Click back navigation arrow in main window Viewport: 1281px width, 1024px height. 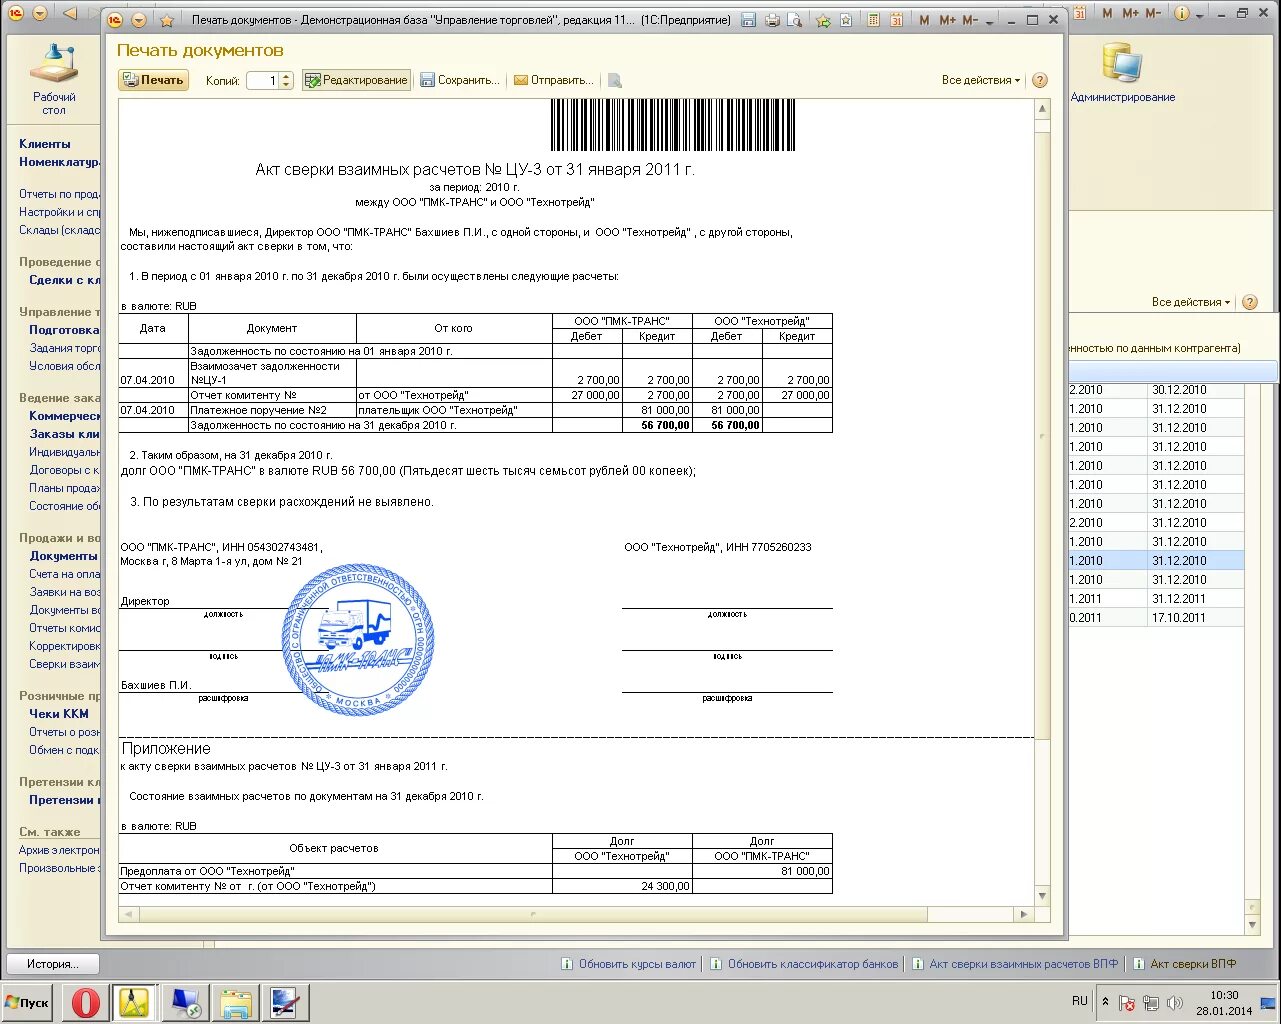click(x=69, y=13)
